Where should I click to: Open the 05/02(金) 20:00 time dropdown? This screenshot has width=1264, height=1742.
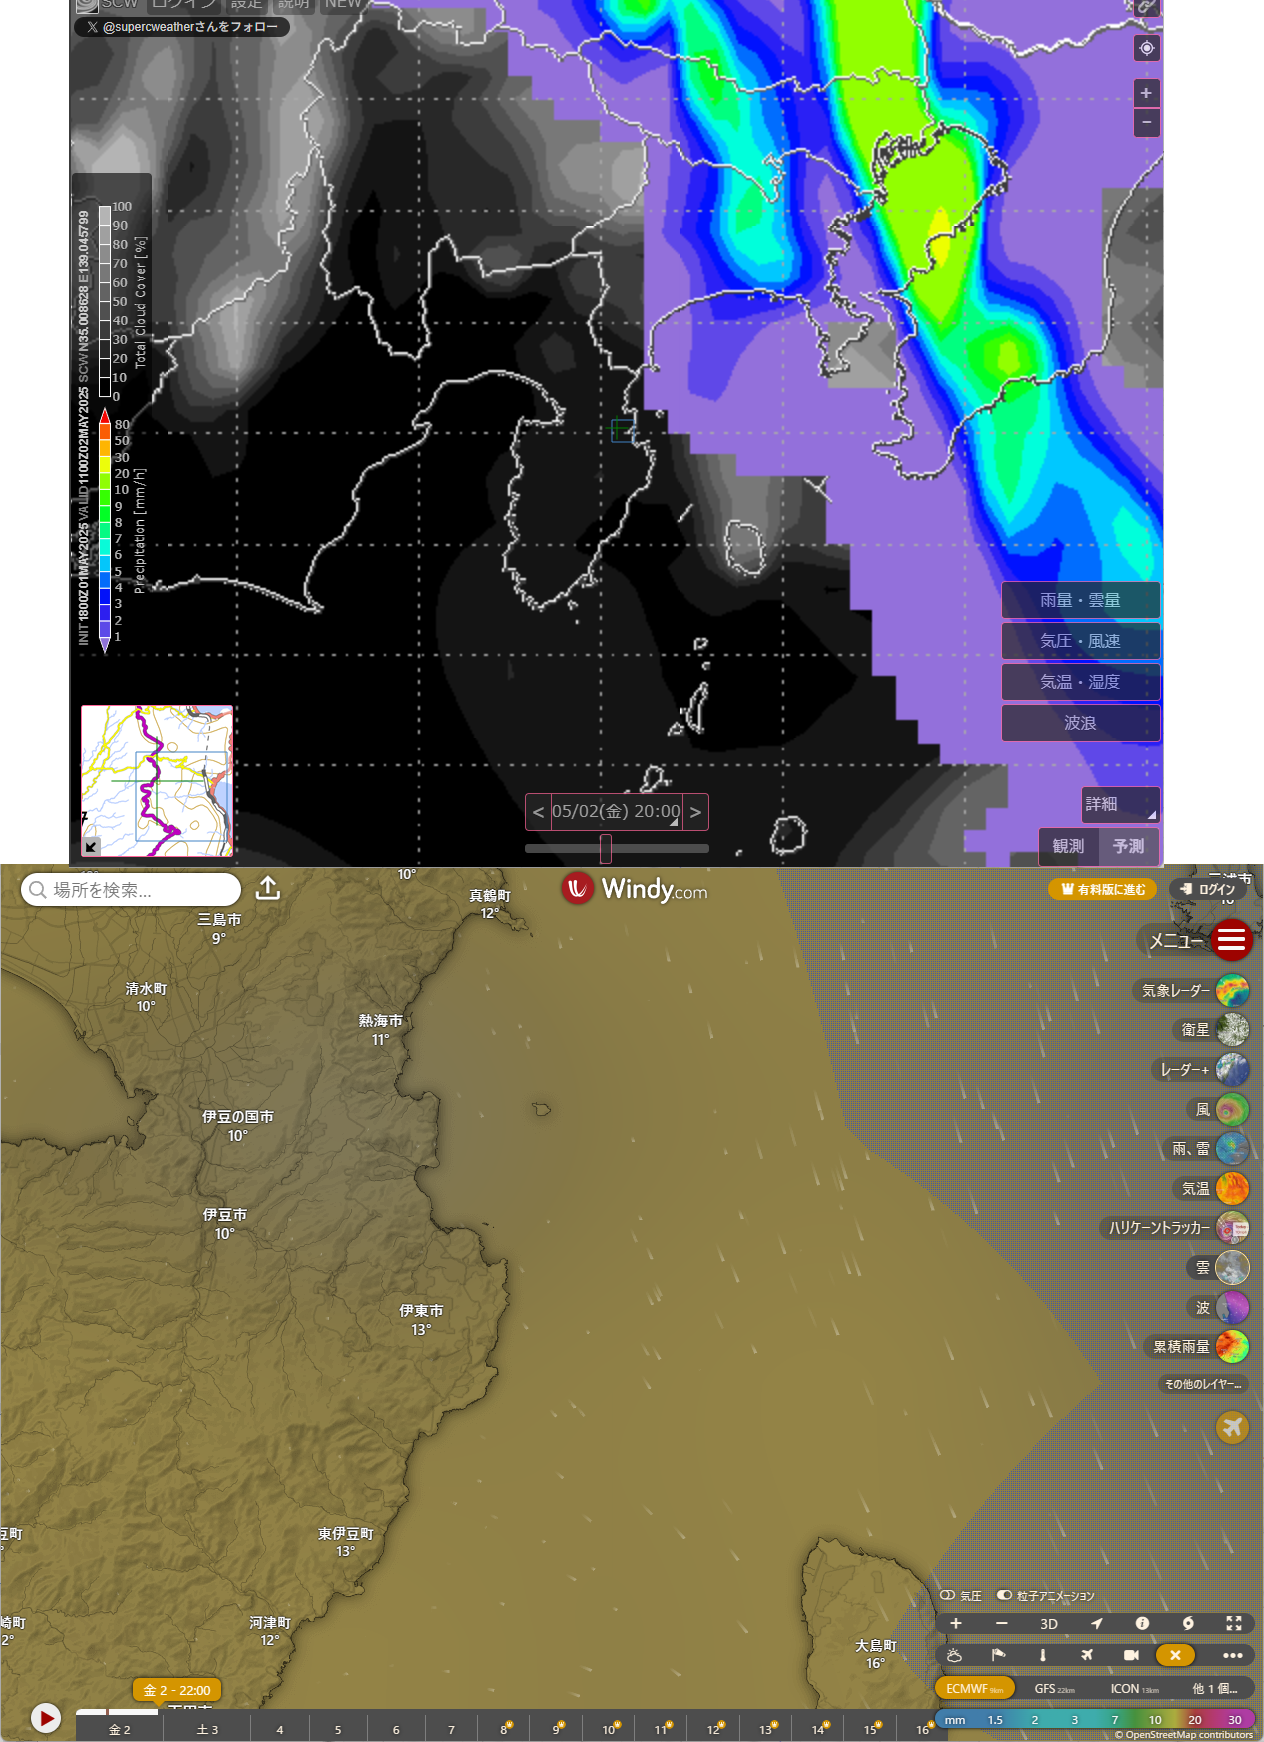click(x=616, y=812)
